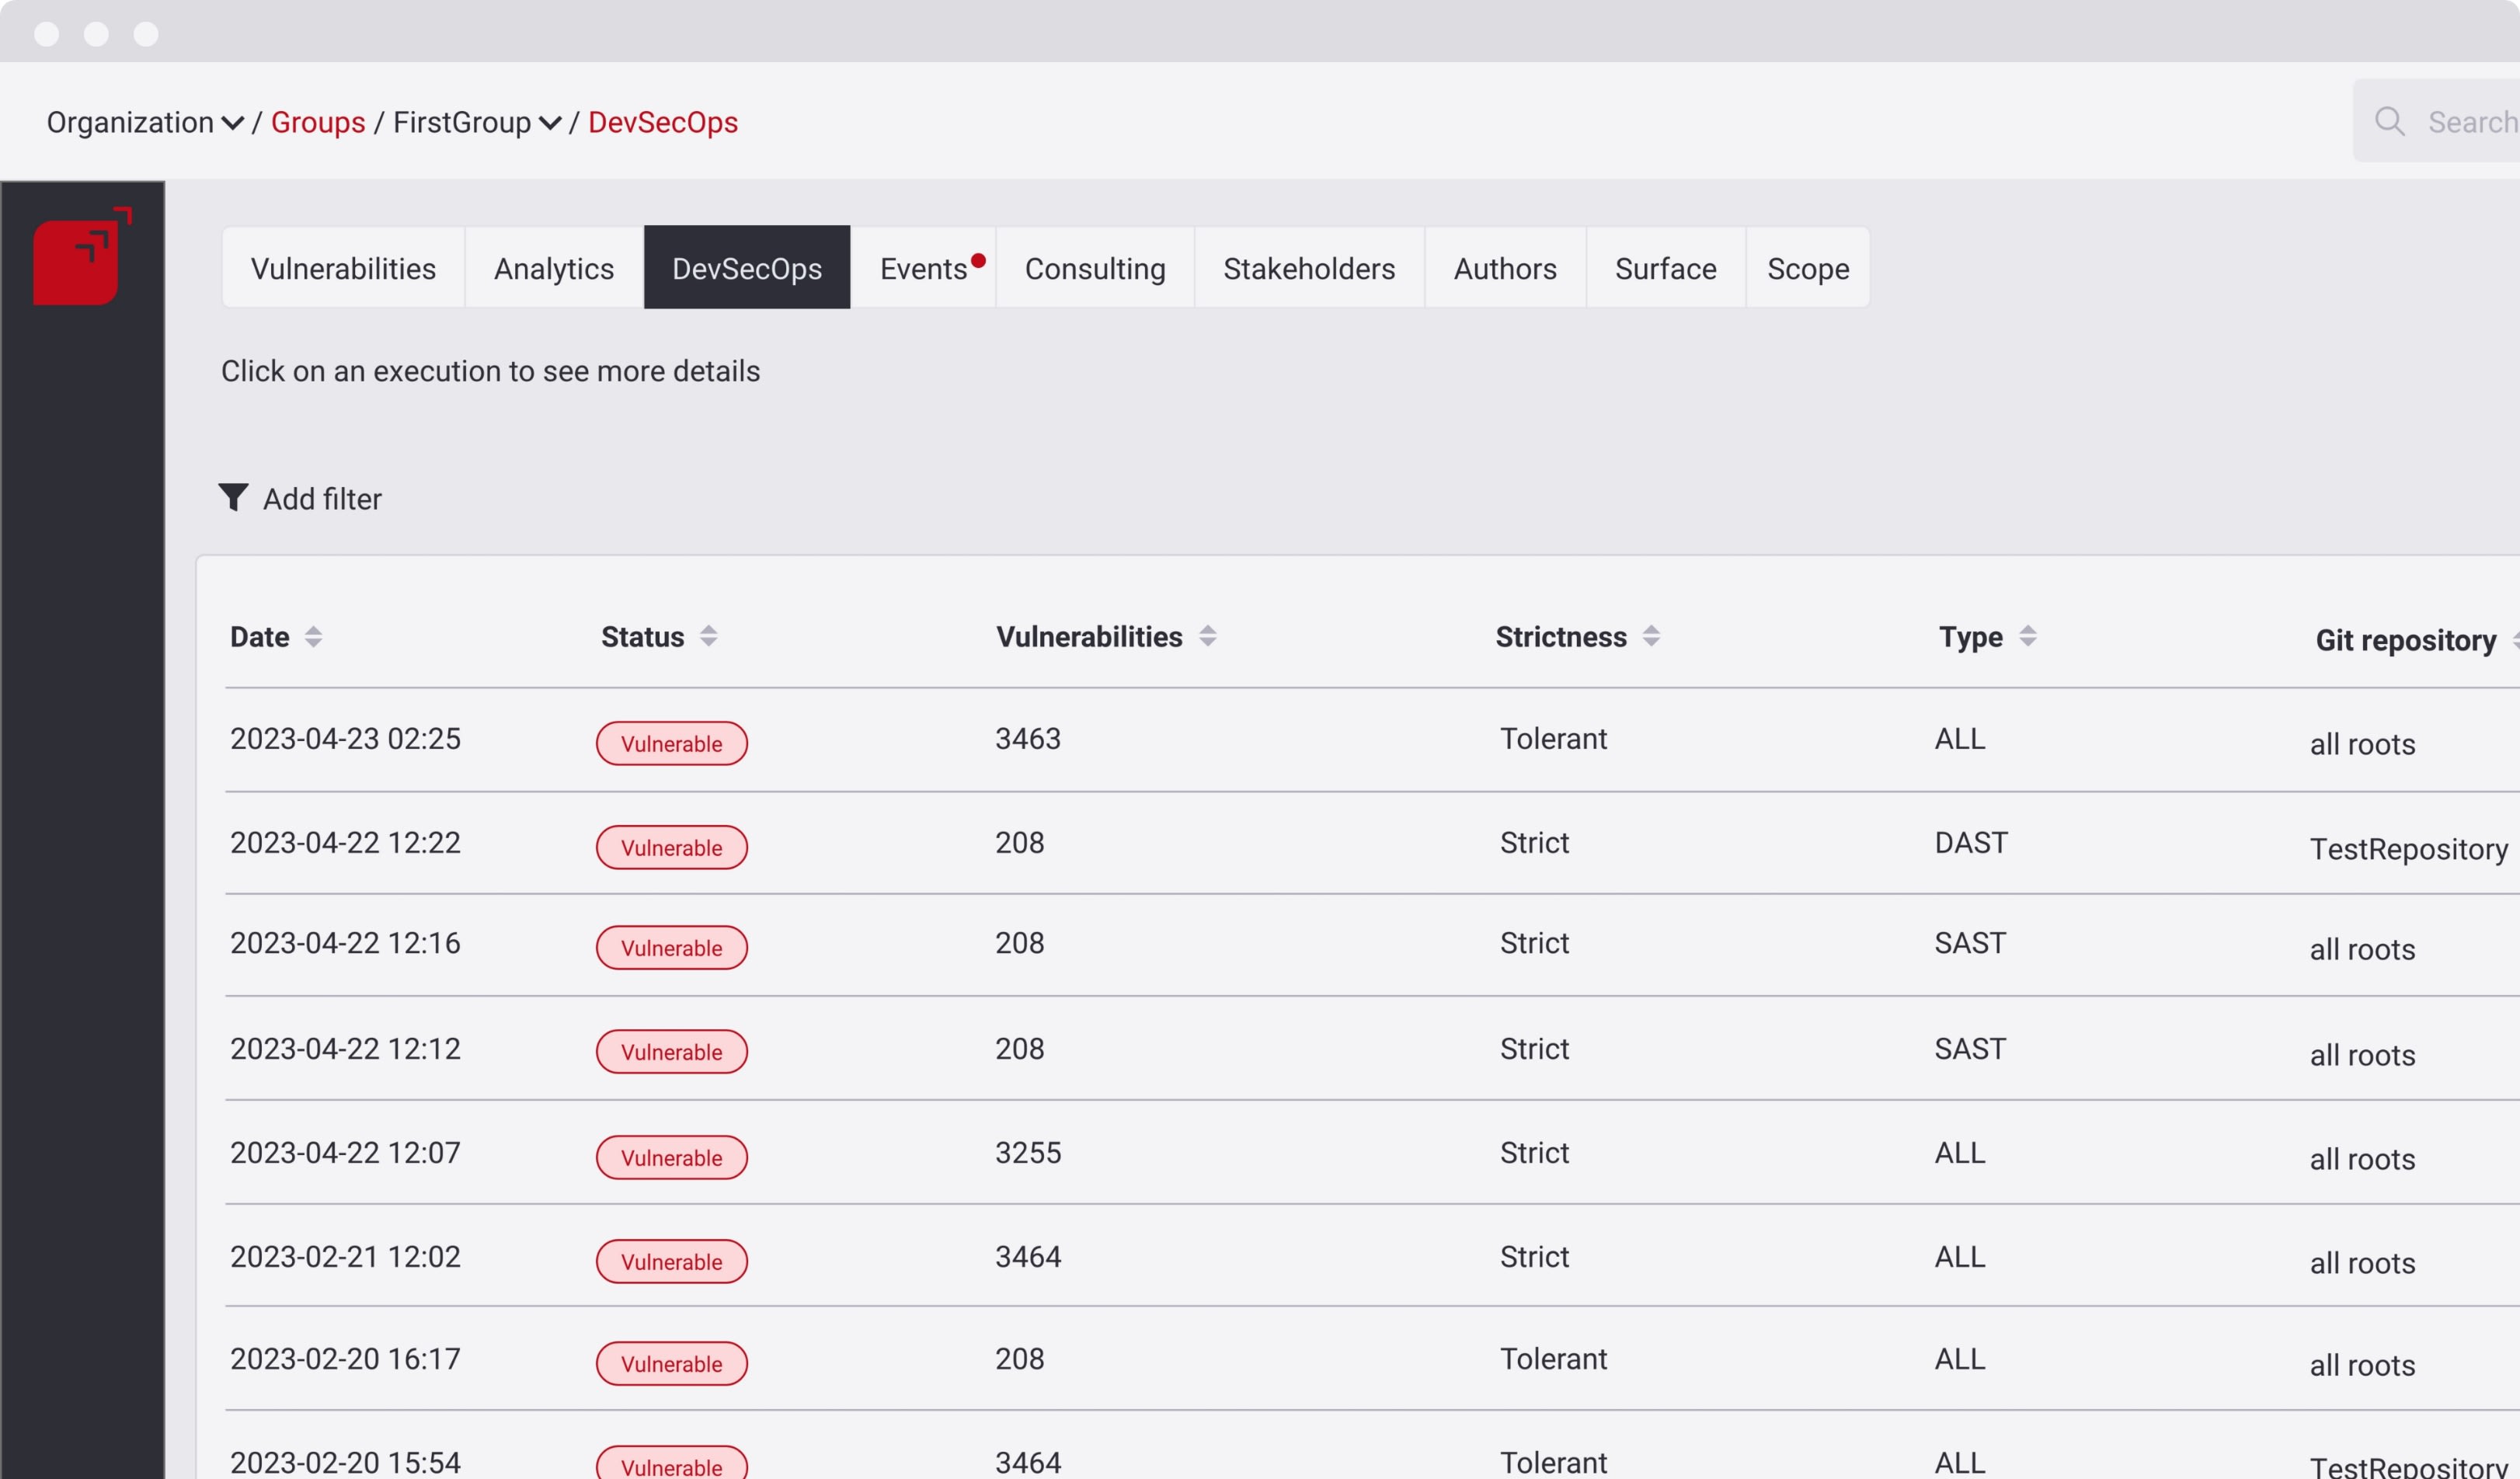Select the Scope tab
The width and height of the screenshot is (2520, 1479).
point(1808,268)
